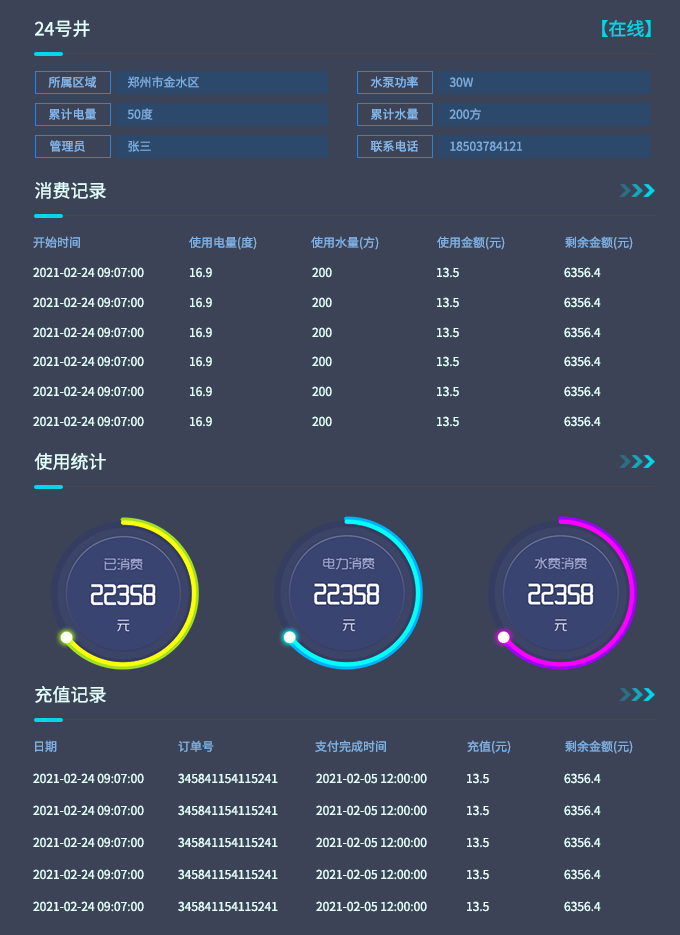This screenshot has width=680, height=935.
Task: Click the 订单号 column header
Action: [196, 747]
